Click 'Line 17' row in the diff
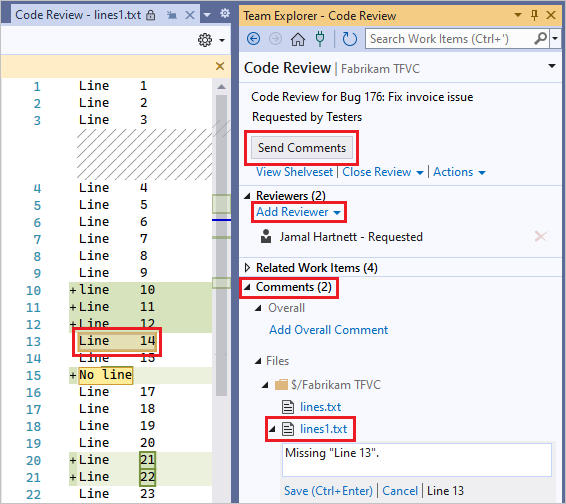The image size is (566, 504). click(x=117, y=392)
